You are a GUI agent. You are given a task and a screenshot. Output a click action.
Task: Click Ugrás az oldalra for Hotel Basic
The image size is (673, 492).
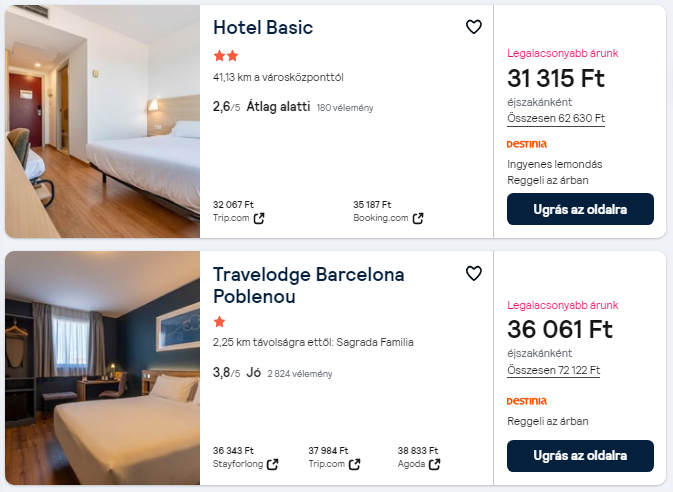coord(580,209)
